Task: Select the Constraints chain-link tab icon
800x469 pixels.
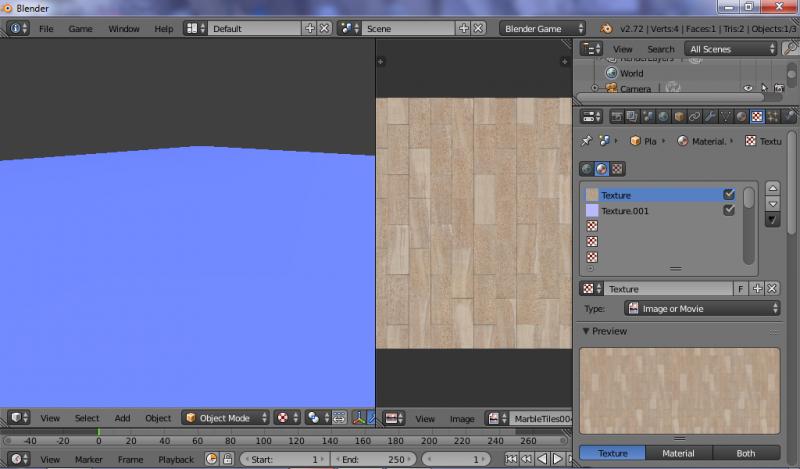Action: pyautogui.click(x=695, y=117)
